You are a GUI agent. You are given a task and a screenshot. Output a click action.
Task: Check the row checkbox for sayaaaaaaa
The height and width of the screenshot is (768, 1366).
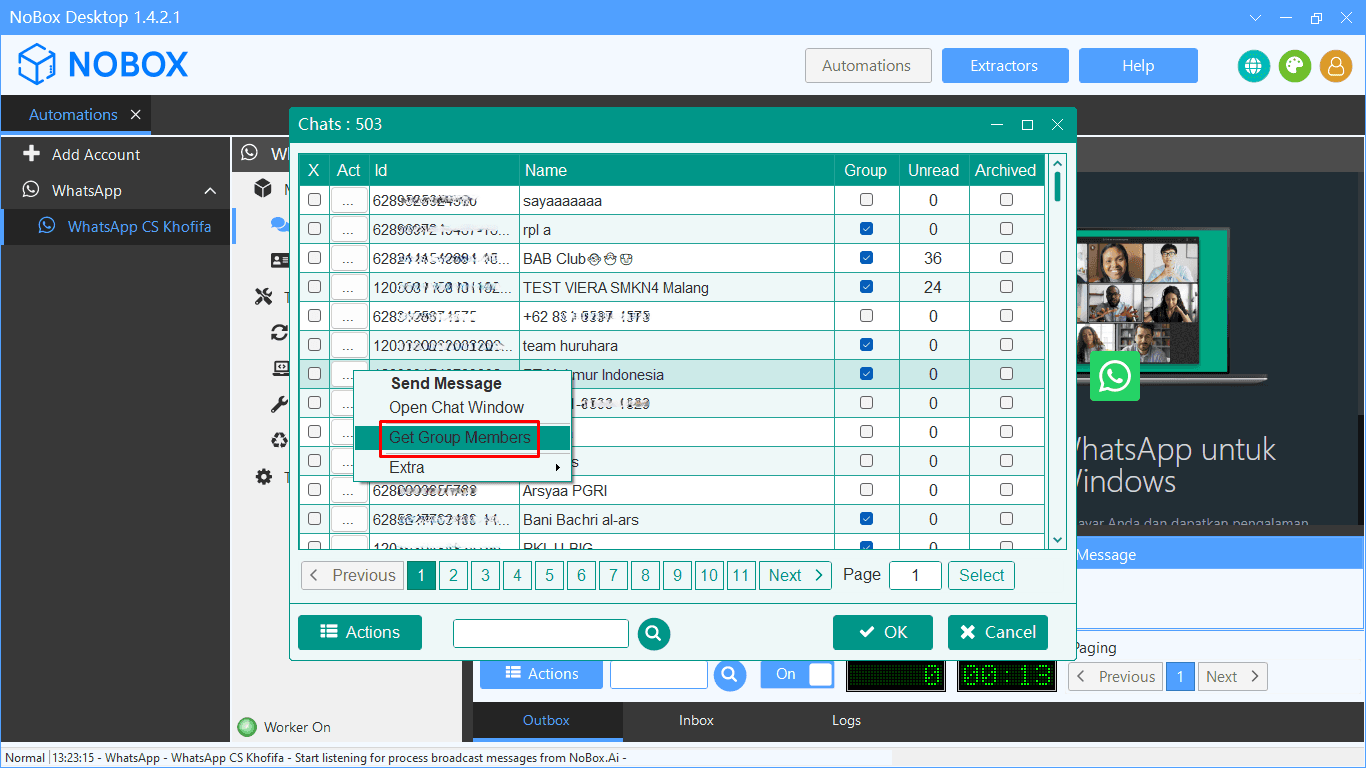pyautogui.click(x=314, y=199)
